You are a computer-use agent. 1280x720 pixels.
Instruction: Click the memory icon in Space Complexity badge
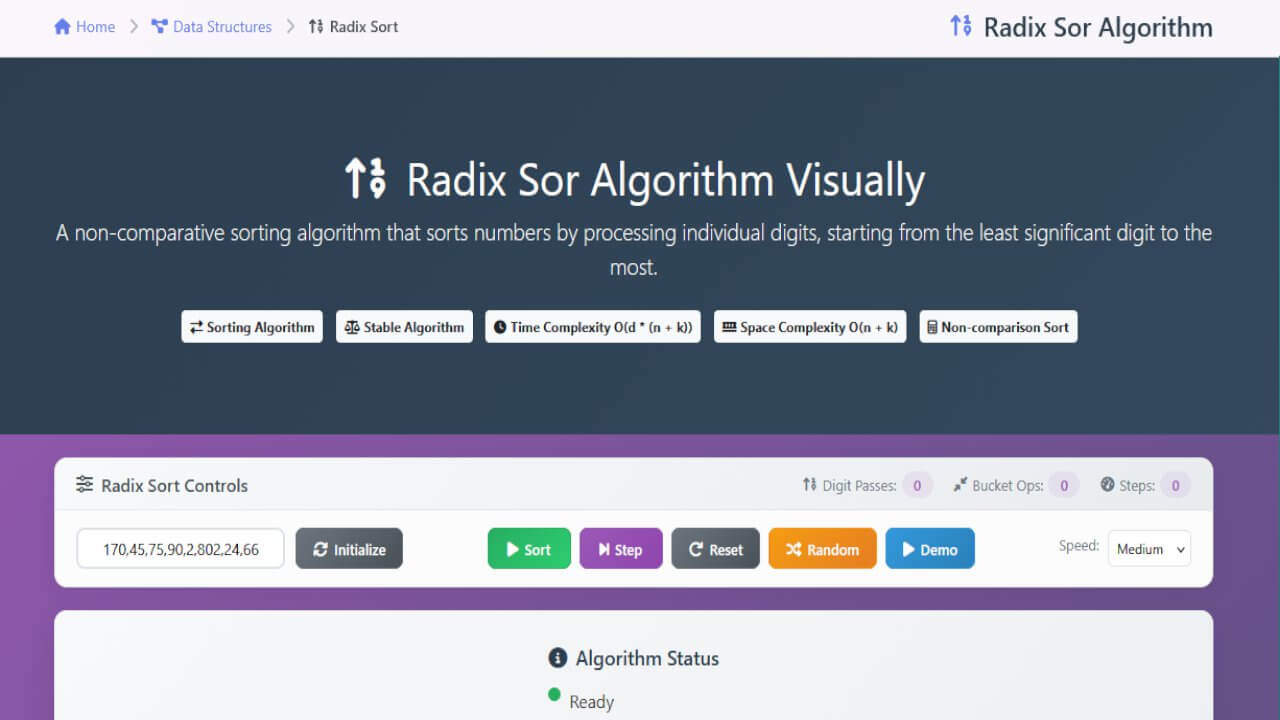pyautogui.click(x=729, y=327)
